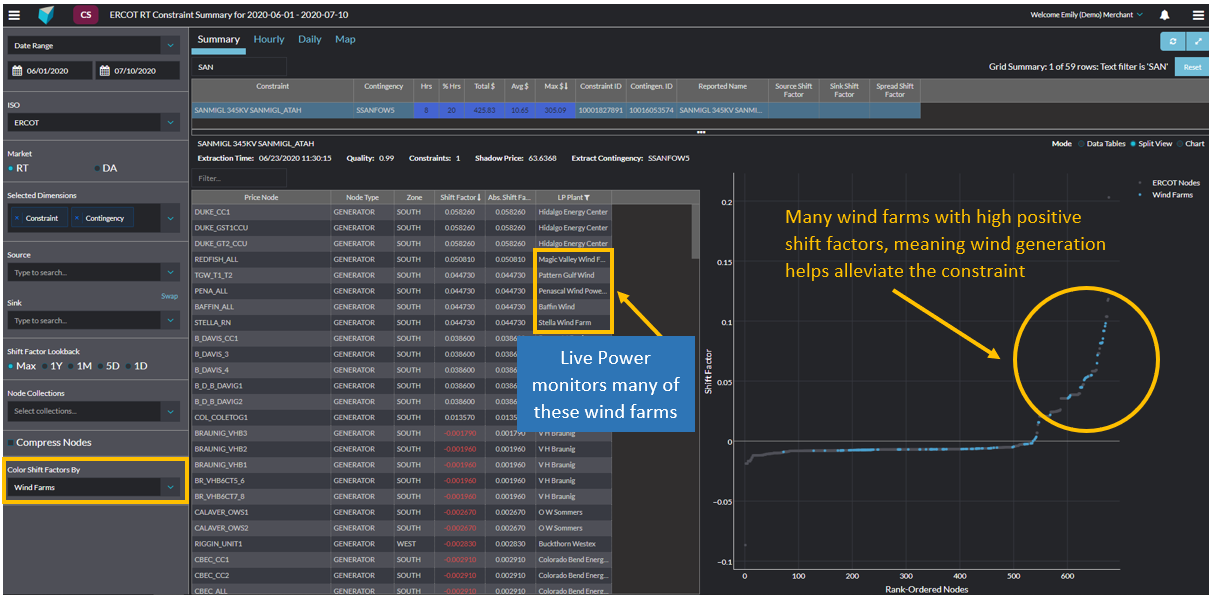Open notifications via the bell icon
Screen dimensions: 1213x599
[1167, 15]
